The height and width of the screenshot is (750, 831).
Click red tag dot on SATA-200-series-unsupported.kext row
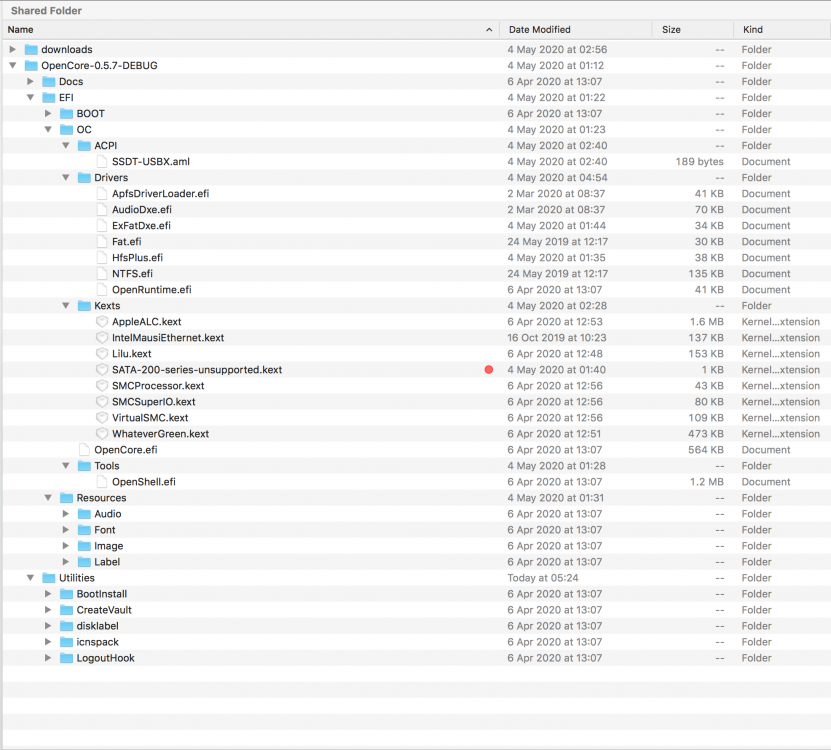pyautogui.click(x=489, y=369)
